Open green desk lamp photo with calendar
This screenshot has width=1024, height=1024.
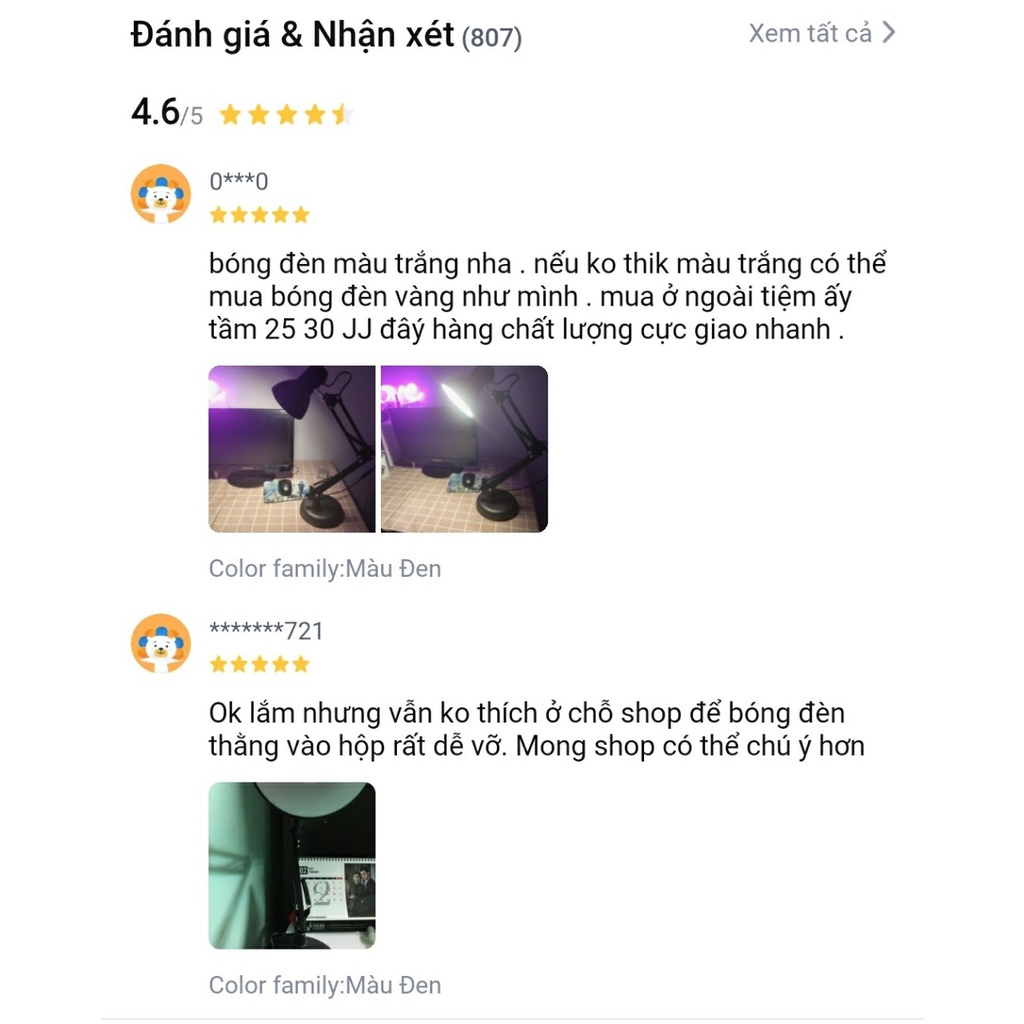coord(292,865)
